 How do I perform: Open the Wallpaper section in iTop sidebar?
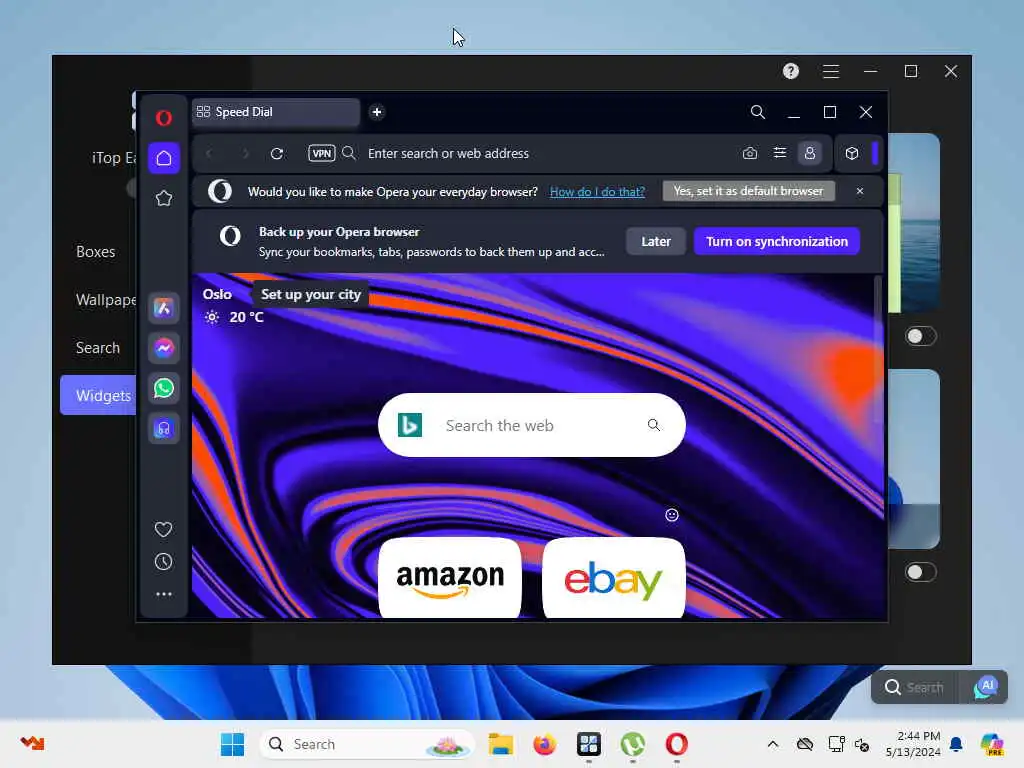pyautogui.click(x=106, y=300)
